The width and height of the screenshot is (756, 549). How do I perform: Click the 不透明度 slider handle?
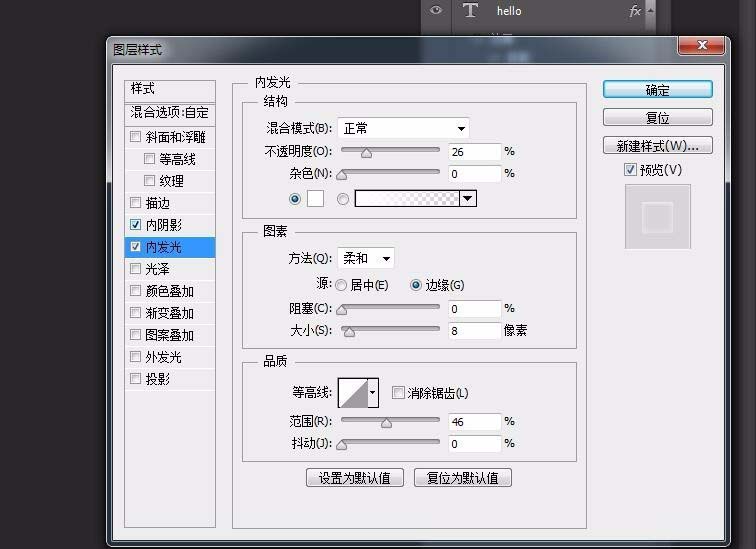coord(366,153)
